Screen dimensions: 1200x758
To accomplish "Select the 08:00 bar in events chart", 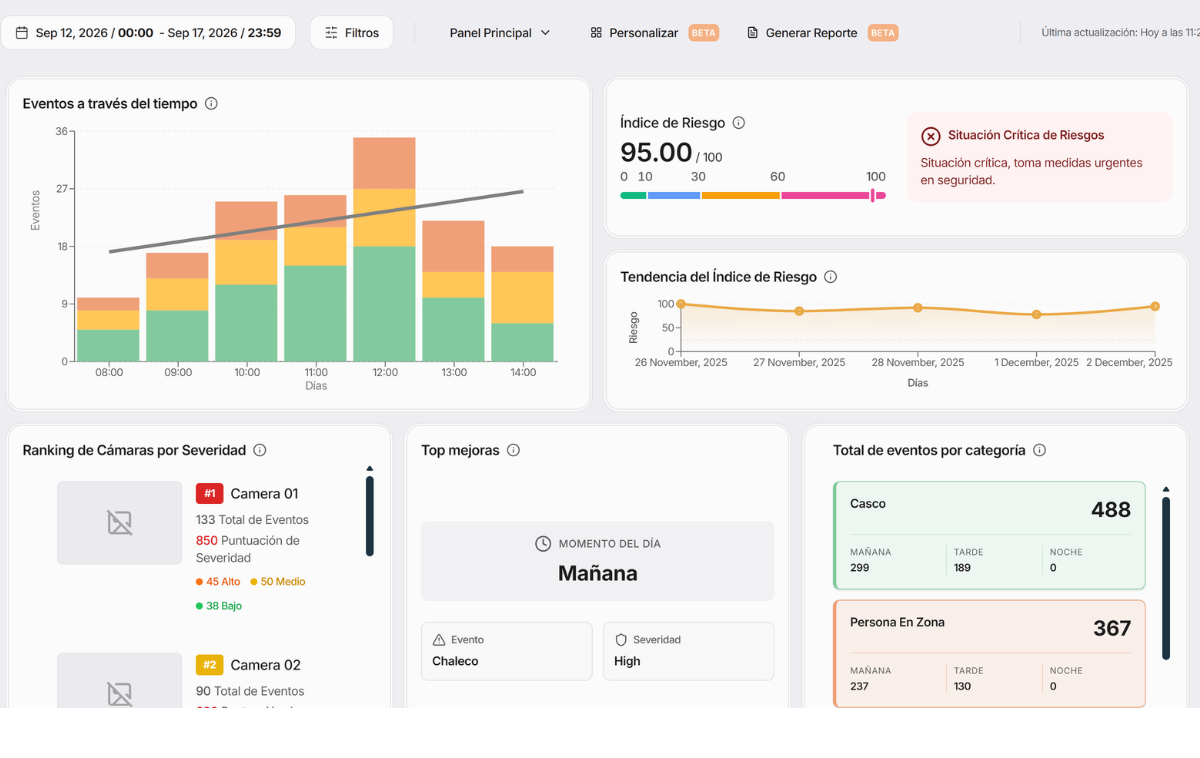I will coord(109,329).
